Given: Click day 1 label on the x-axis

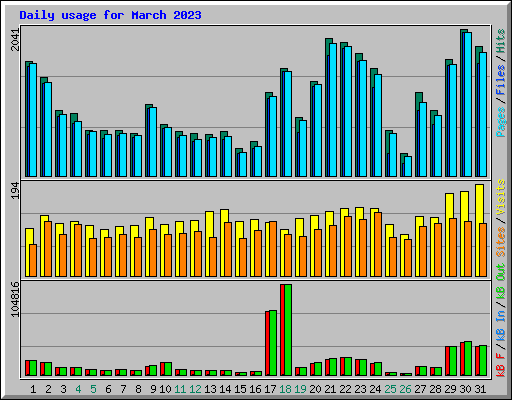Looking at the screenshot, I should pos(33,389).
